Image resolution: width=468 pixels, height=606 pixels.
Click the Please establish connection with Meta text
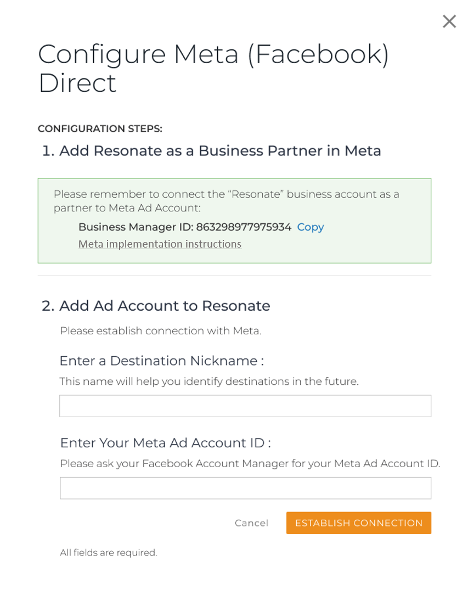point(161,331)
